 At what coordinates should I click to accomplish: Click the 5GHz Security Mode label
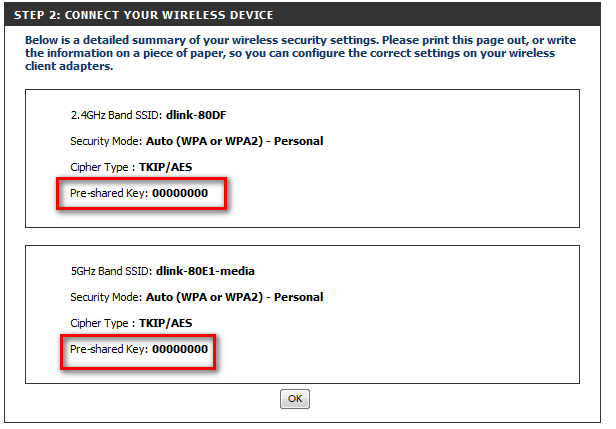pyautogui.click(x=106, y=297)
